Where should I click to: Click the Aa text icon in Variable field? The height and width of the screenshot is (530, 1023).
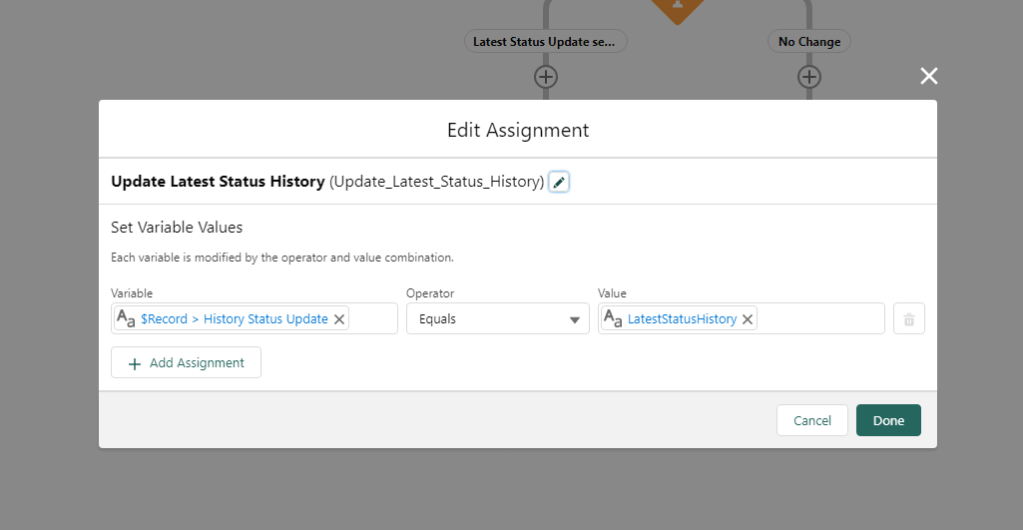pyautogui.click(x=127, y=319)
